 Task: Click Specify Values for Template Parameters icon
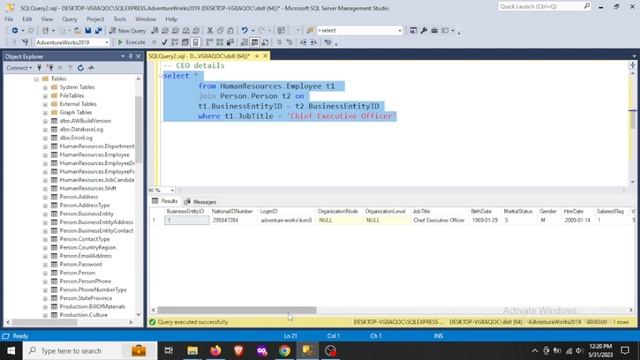click(x=328, y=42)
